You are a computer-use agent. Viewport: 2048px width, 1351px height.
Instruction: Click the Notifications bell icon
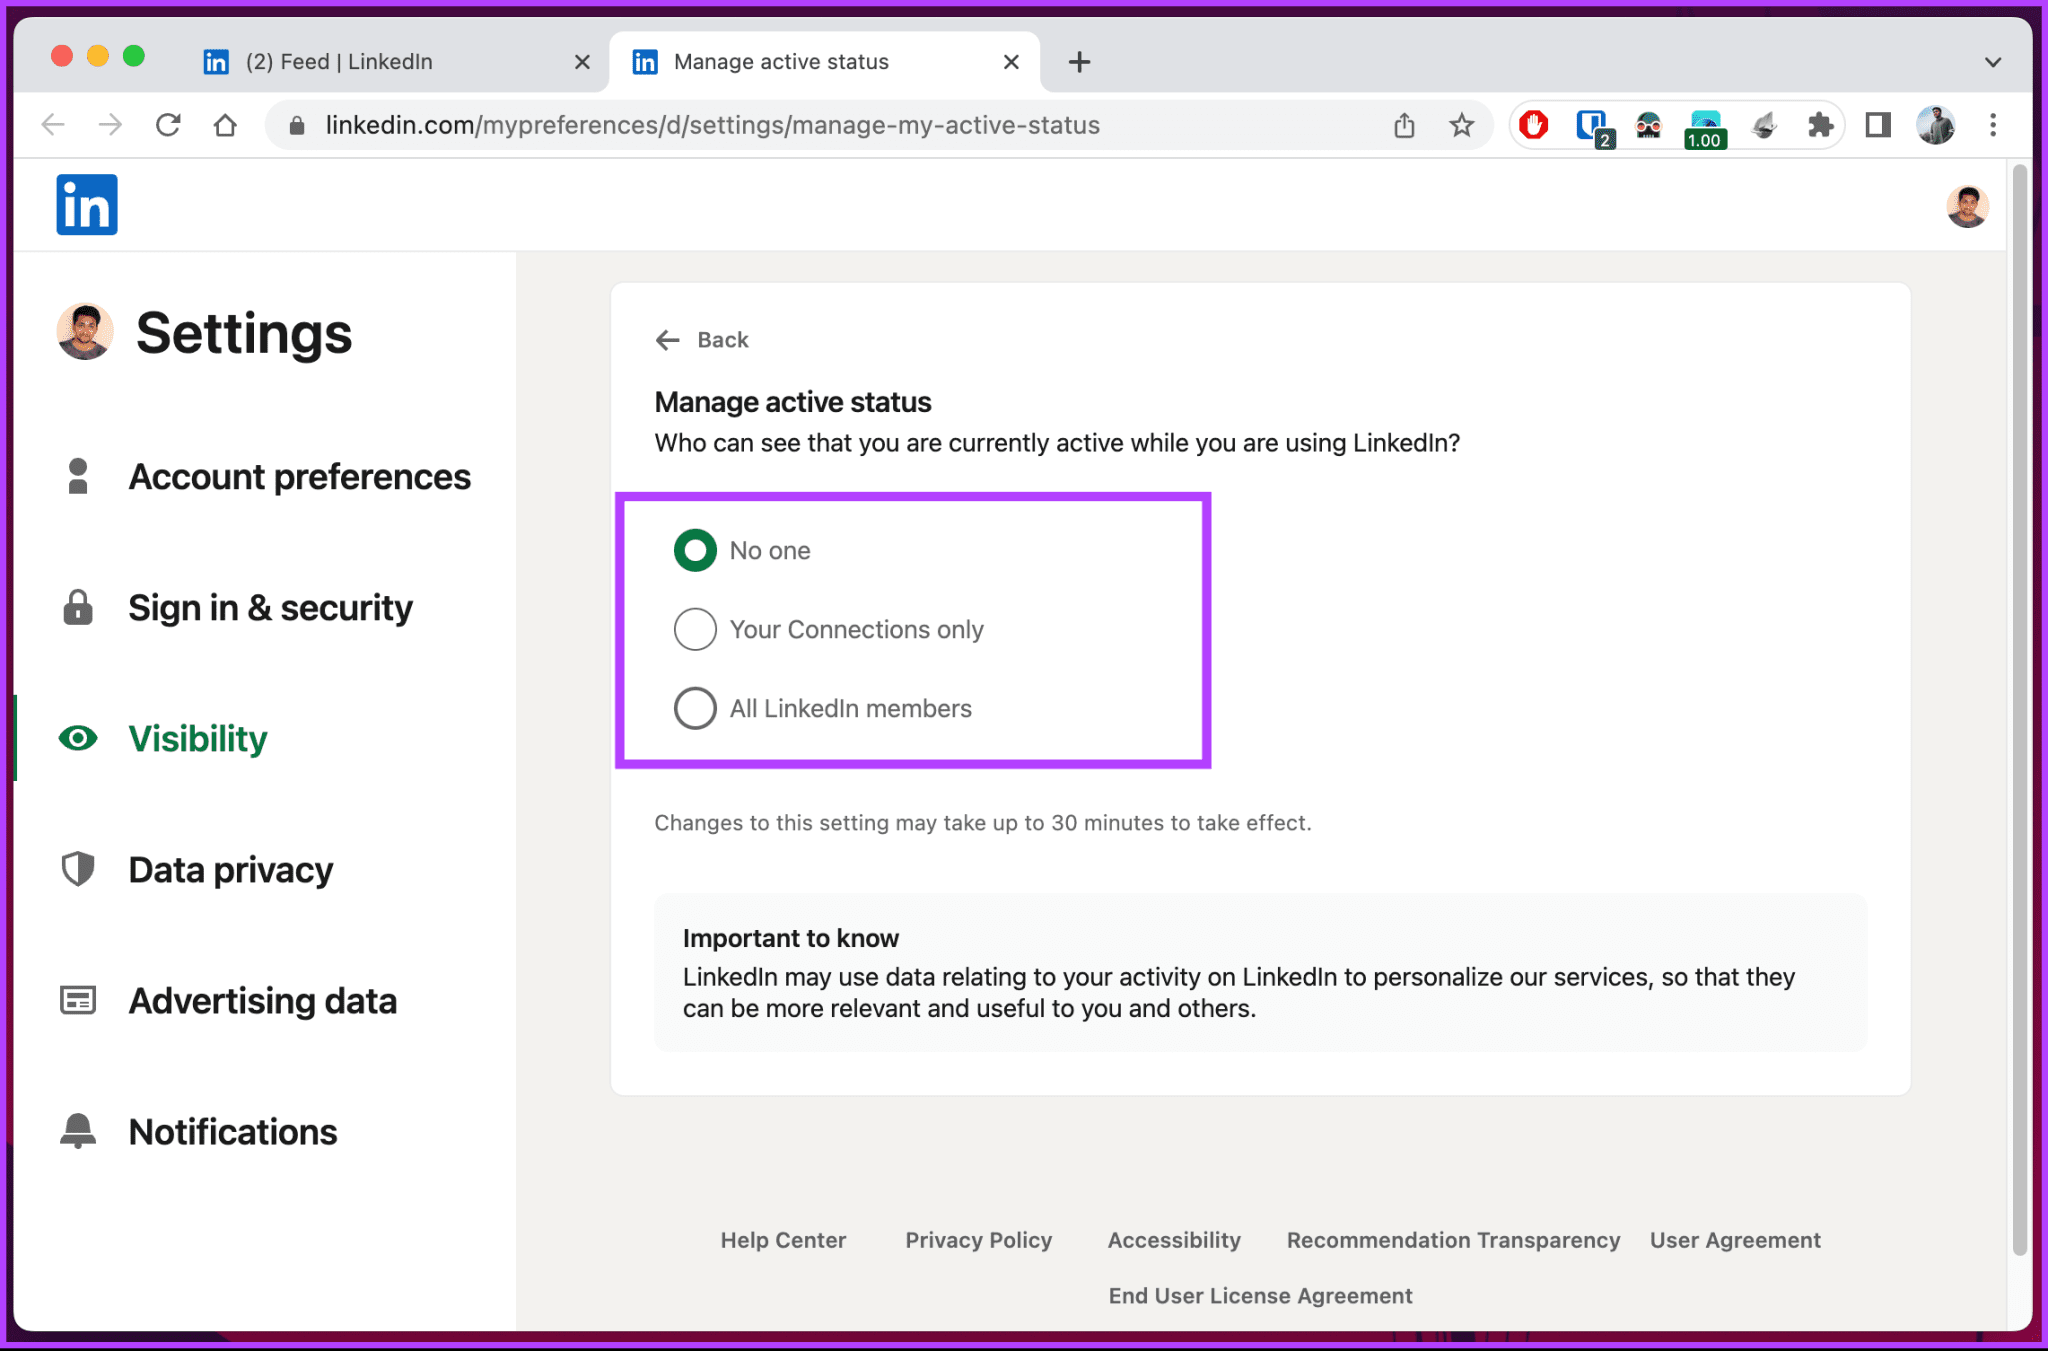click(x=78, y=1129)
